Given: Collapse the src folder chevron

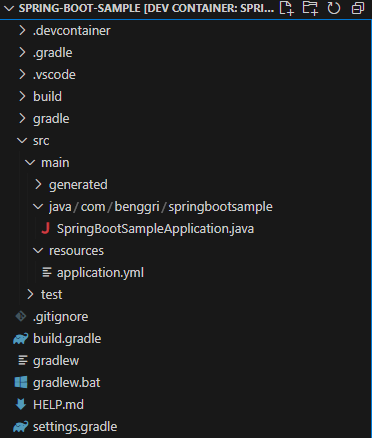Looking at the screenshot, I should click(22, 141).
